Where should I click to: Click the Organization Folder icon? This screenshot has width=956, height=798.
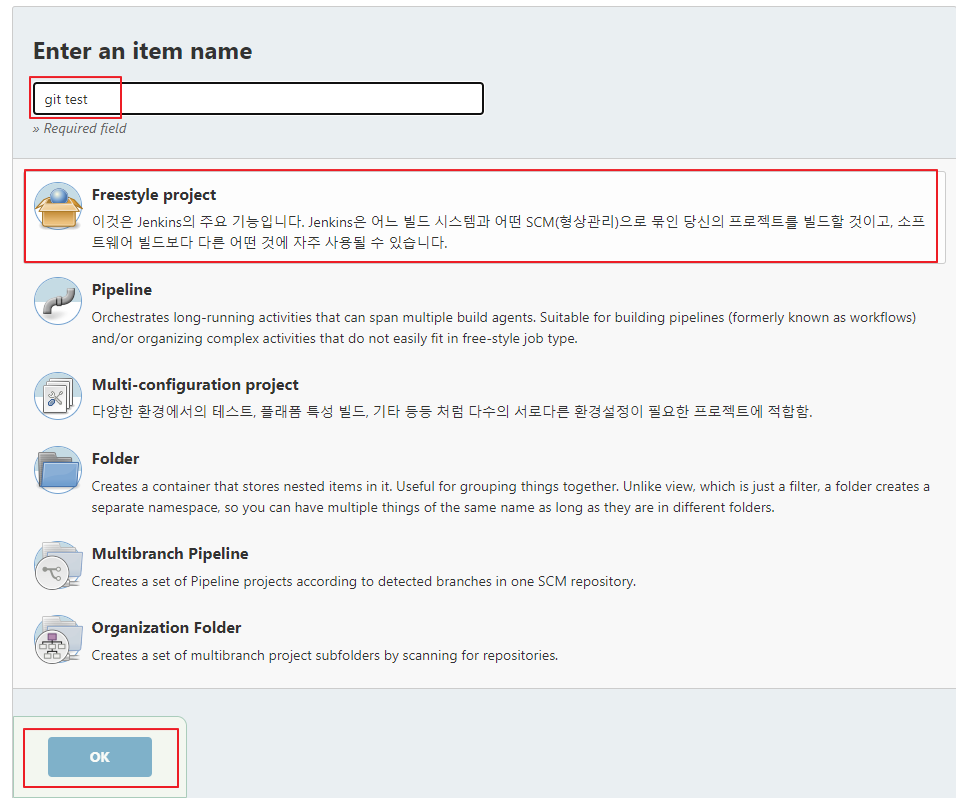[x=58, y=639]
